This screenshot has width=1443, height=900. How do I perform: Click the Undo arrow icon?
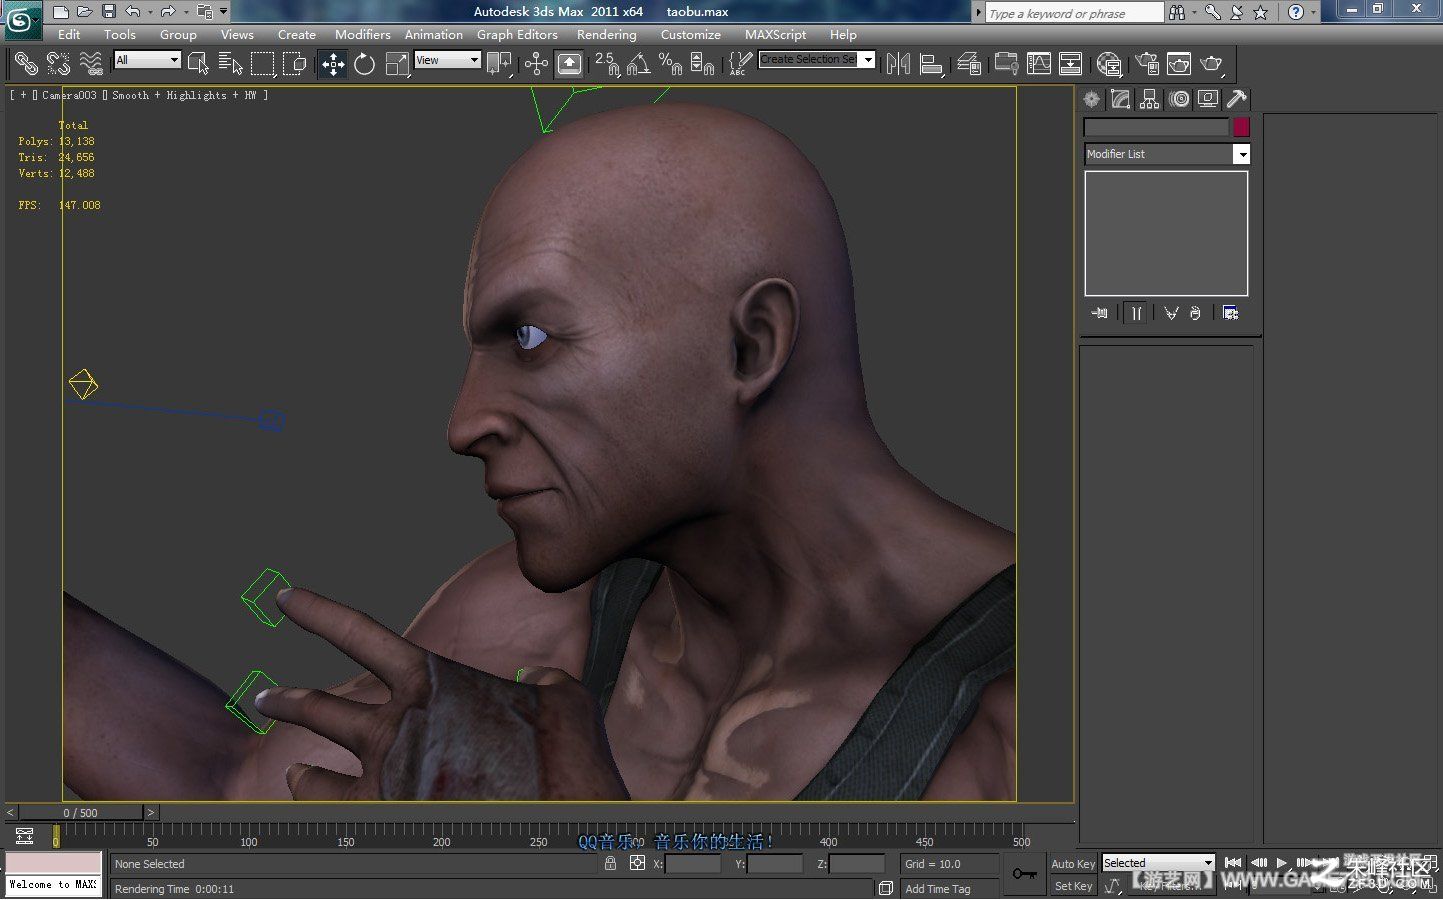click(131, 12)
